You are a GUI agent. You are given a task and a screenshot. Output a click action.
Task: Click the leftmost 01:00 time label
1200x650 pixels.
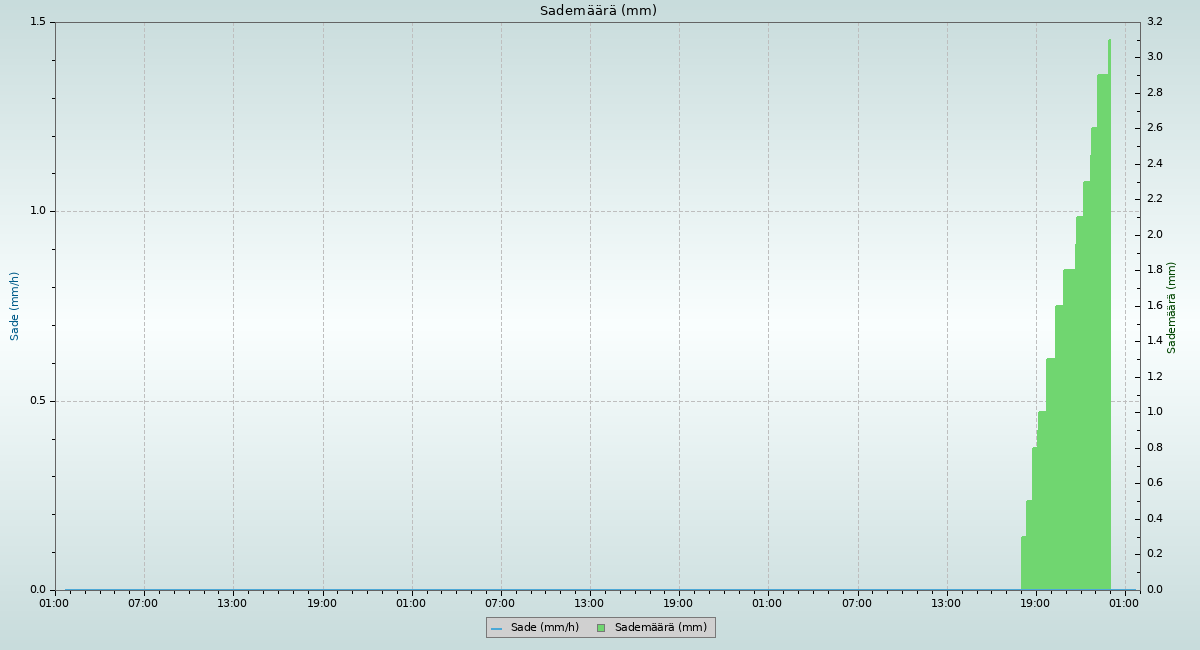[x=54, y=603]
